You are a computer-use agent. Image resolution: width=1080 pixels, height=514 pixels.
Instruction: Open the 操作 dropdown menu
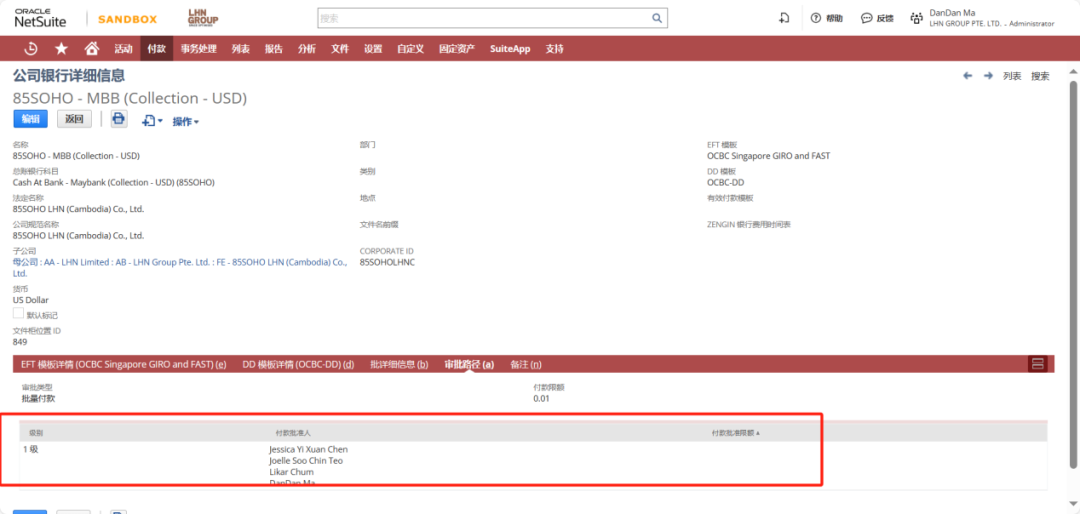click(185, 122)
